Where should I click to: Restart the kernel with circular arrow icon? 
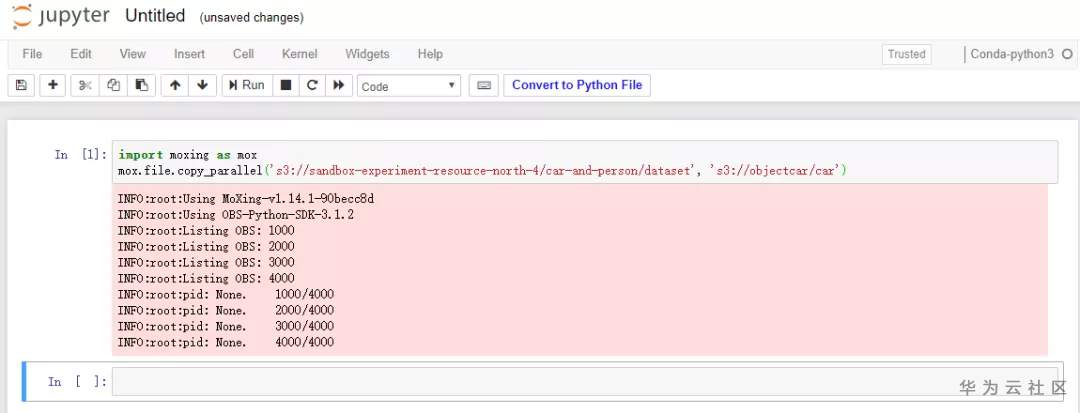tap(312, 86)
